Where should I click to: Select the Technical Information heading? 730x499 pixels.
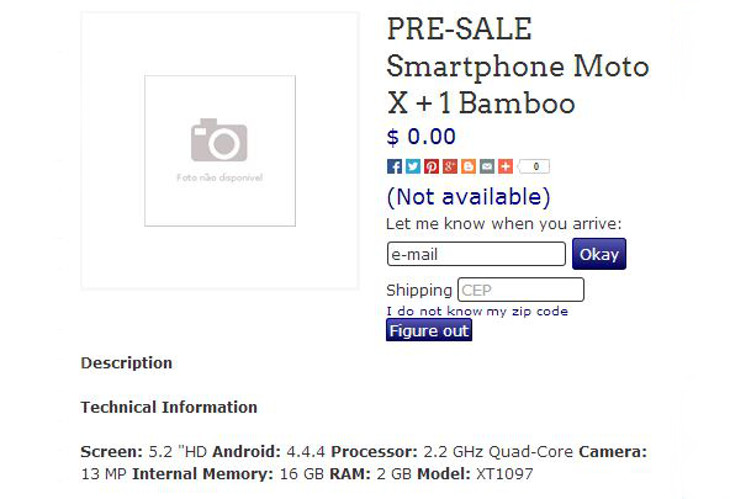tap(168, 407)
